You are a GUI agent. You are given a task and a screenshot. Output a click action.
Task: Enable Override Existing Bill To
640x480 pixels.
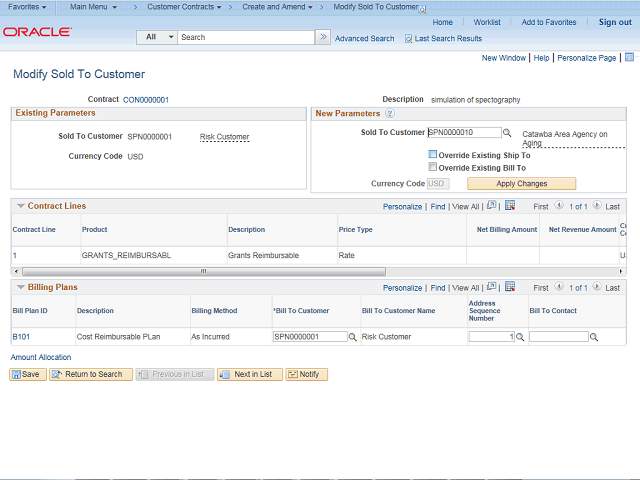pyautogui.click(x=433, y=167)
